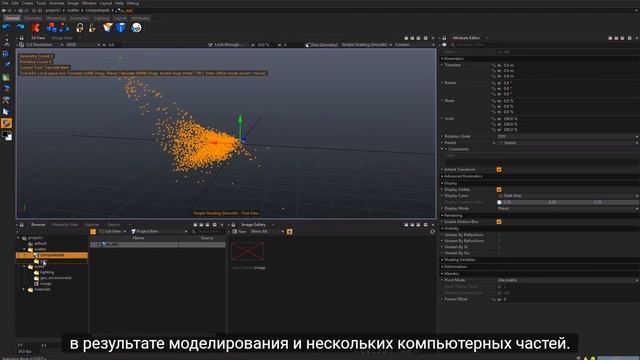
Task: Select the active orange tool in left toolbar
Action: [x=7, y=123]
